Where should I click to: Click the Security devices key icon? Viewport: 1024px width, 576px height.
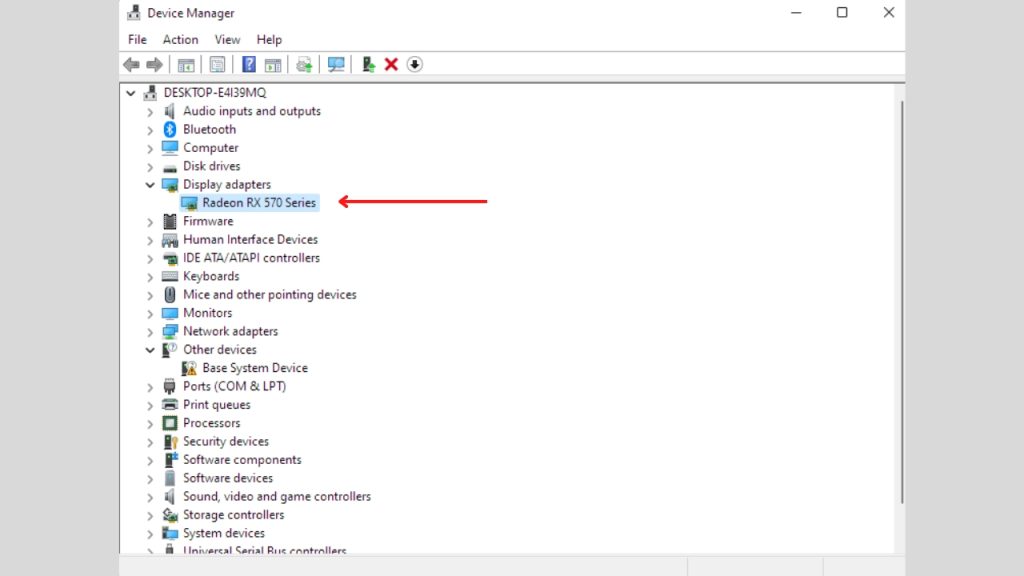coord(170,441)
